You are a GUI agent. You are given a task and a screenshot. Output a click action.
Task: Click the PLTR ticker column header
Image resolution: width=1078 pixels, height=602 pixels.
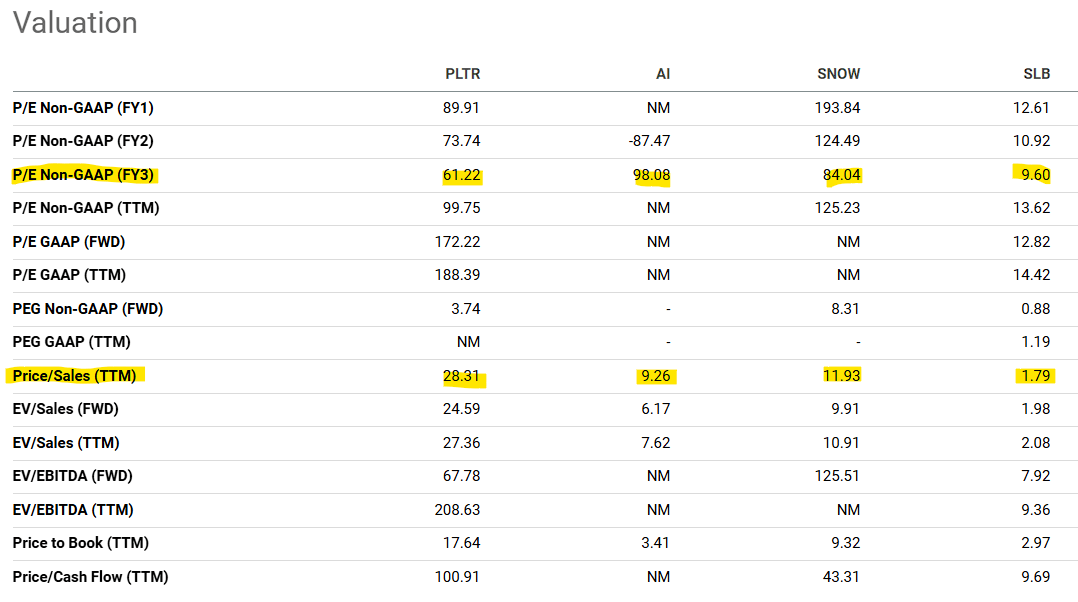(462, 74)
